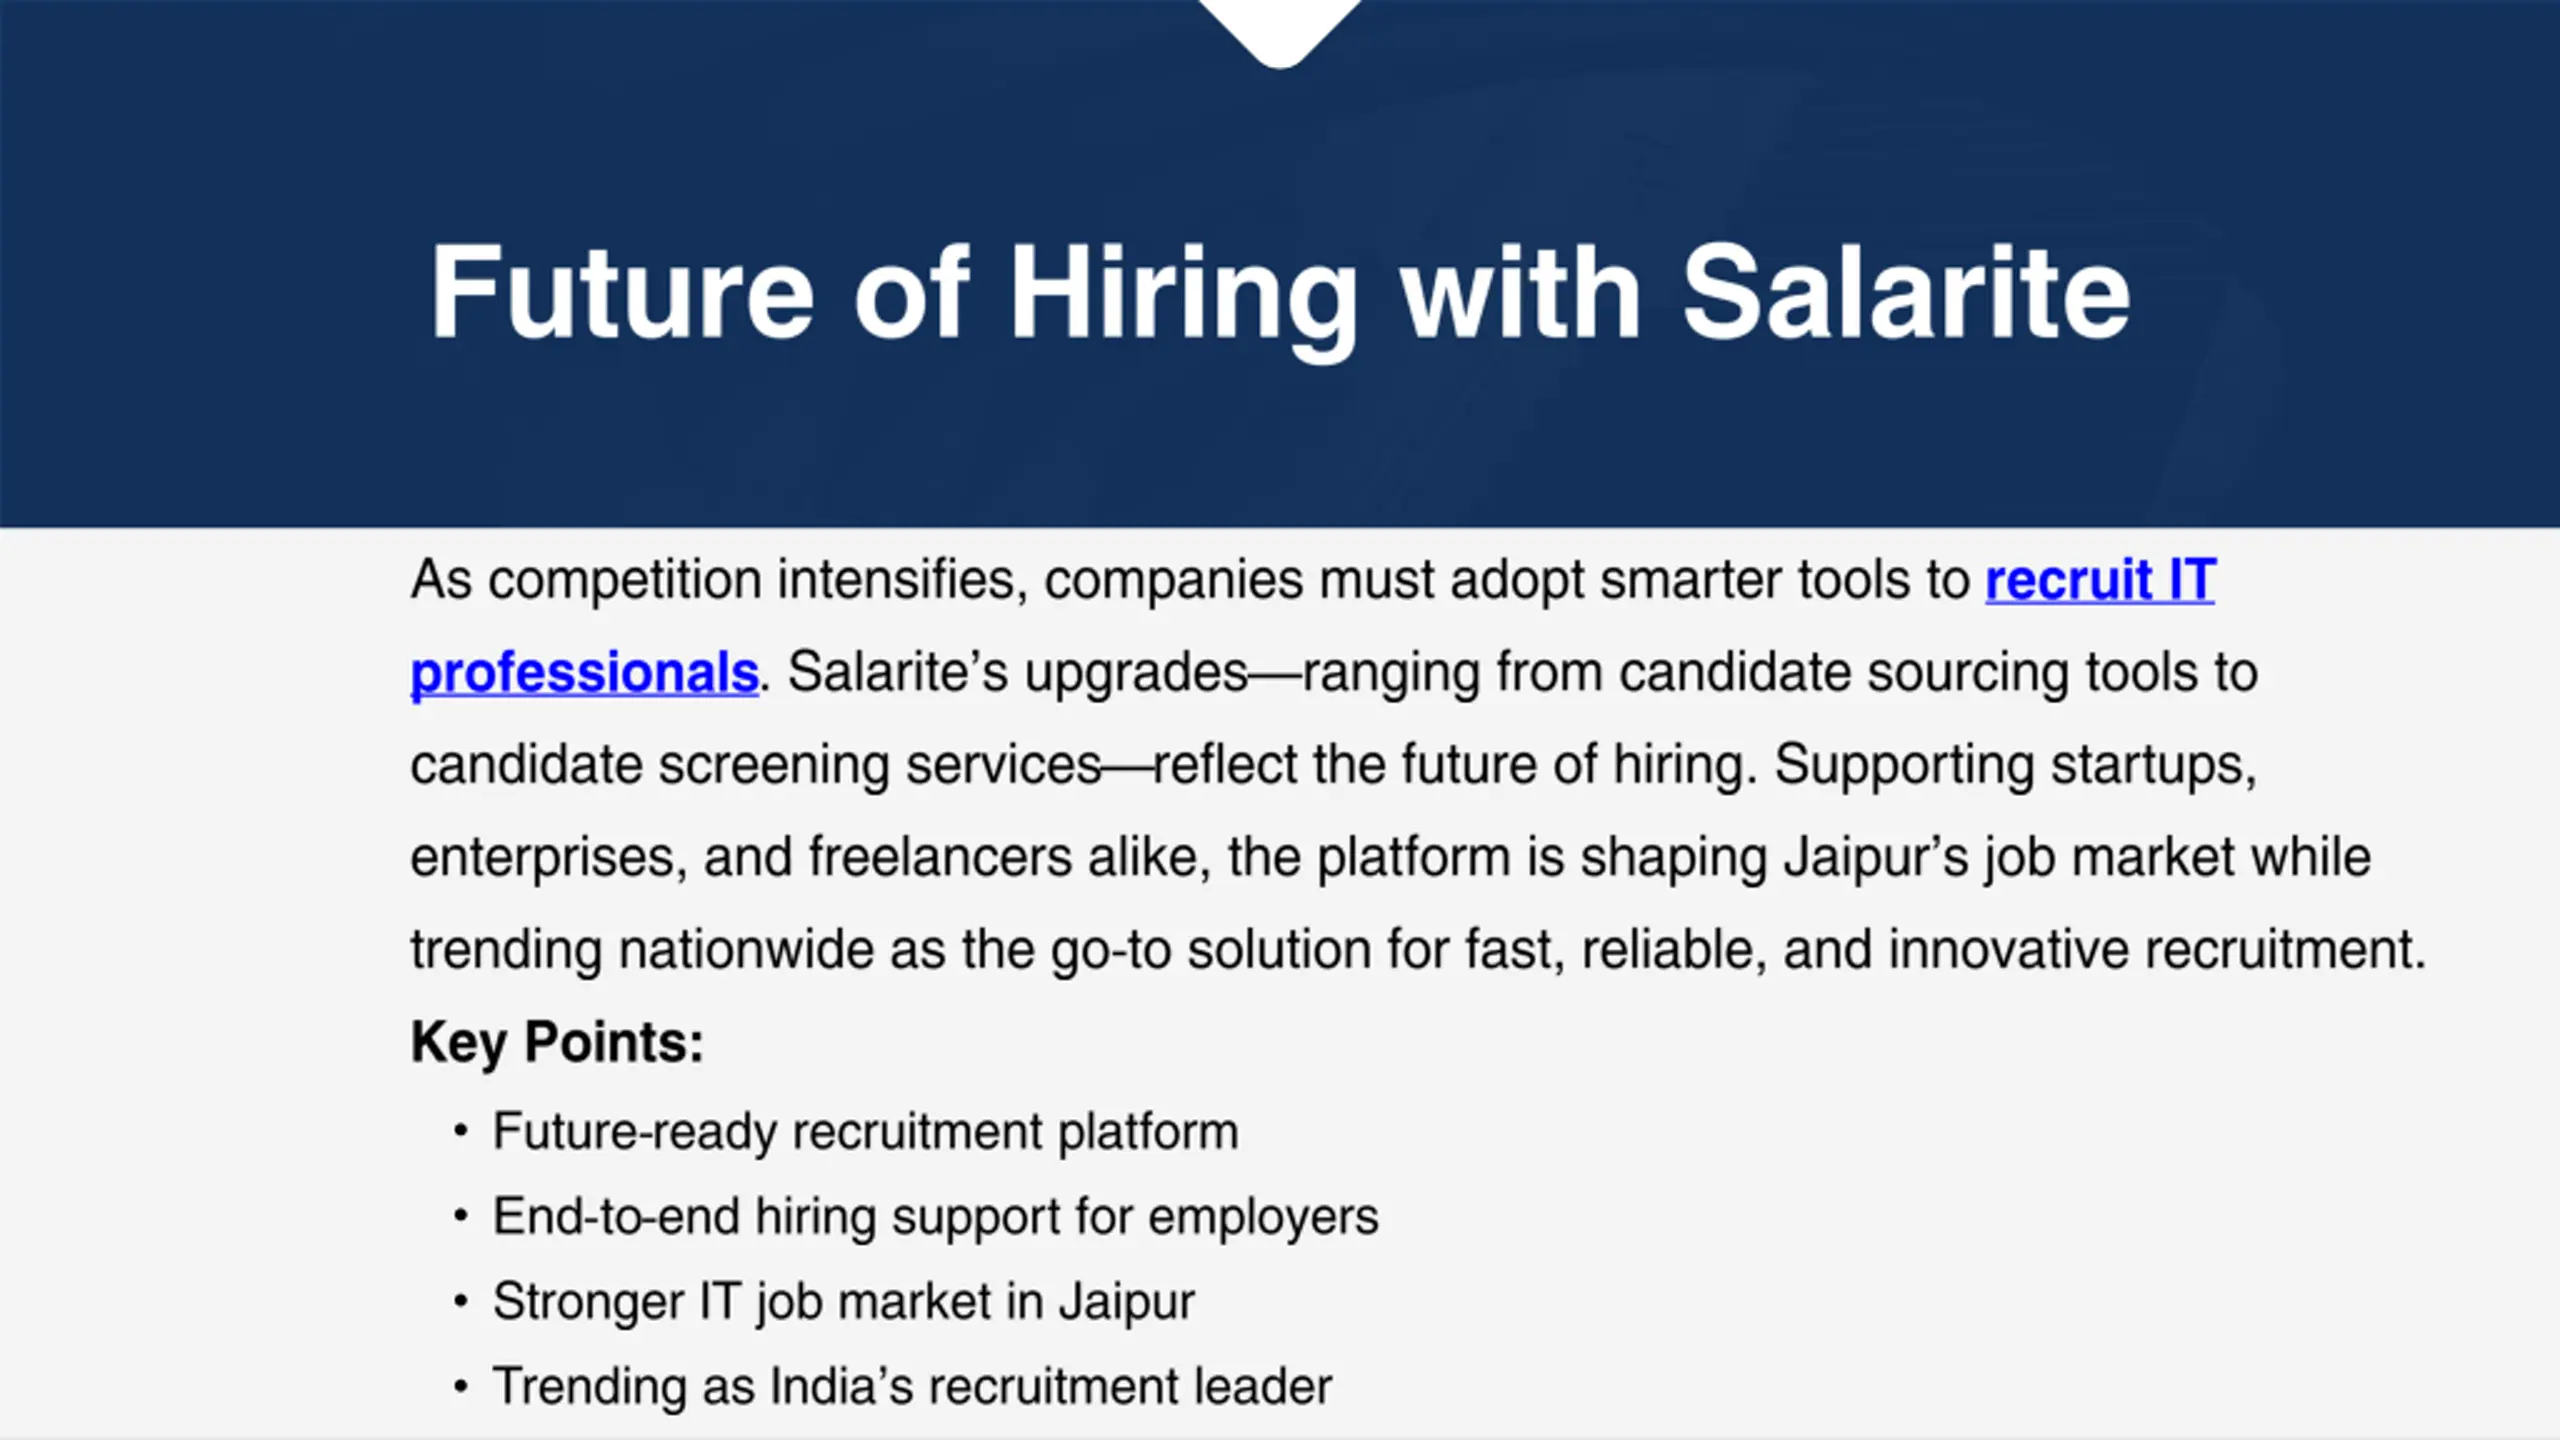The width and height of the screenshot is (2560, 1440).
Task: Click the underlined "professionals" link word
Action: (584, 672)
